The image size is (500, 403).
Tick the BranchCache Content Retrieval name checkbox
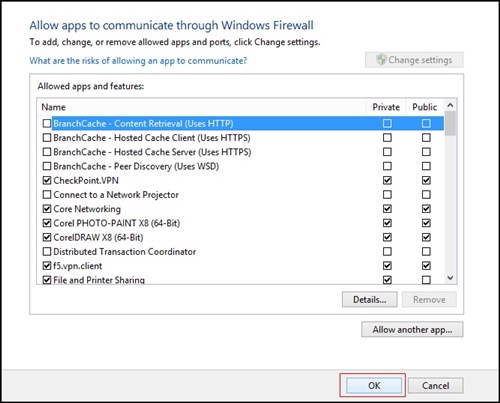47,123
